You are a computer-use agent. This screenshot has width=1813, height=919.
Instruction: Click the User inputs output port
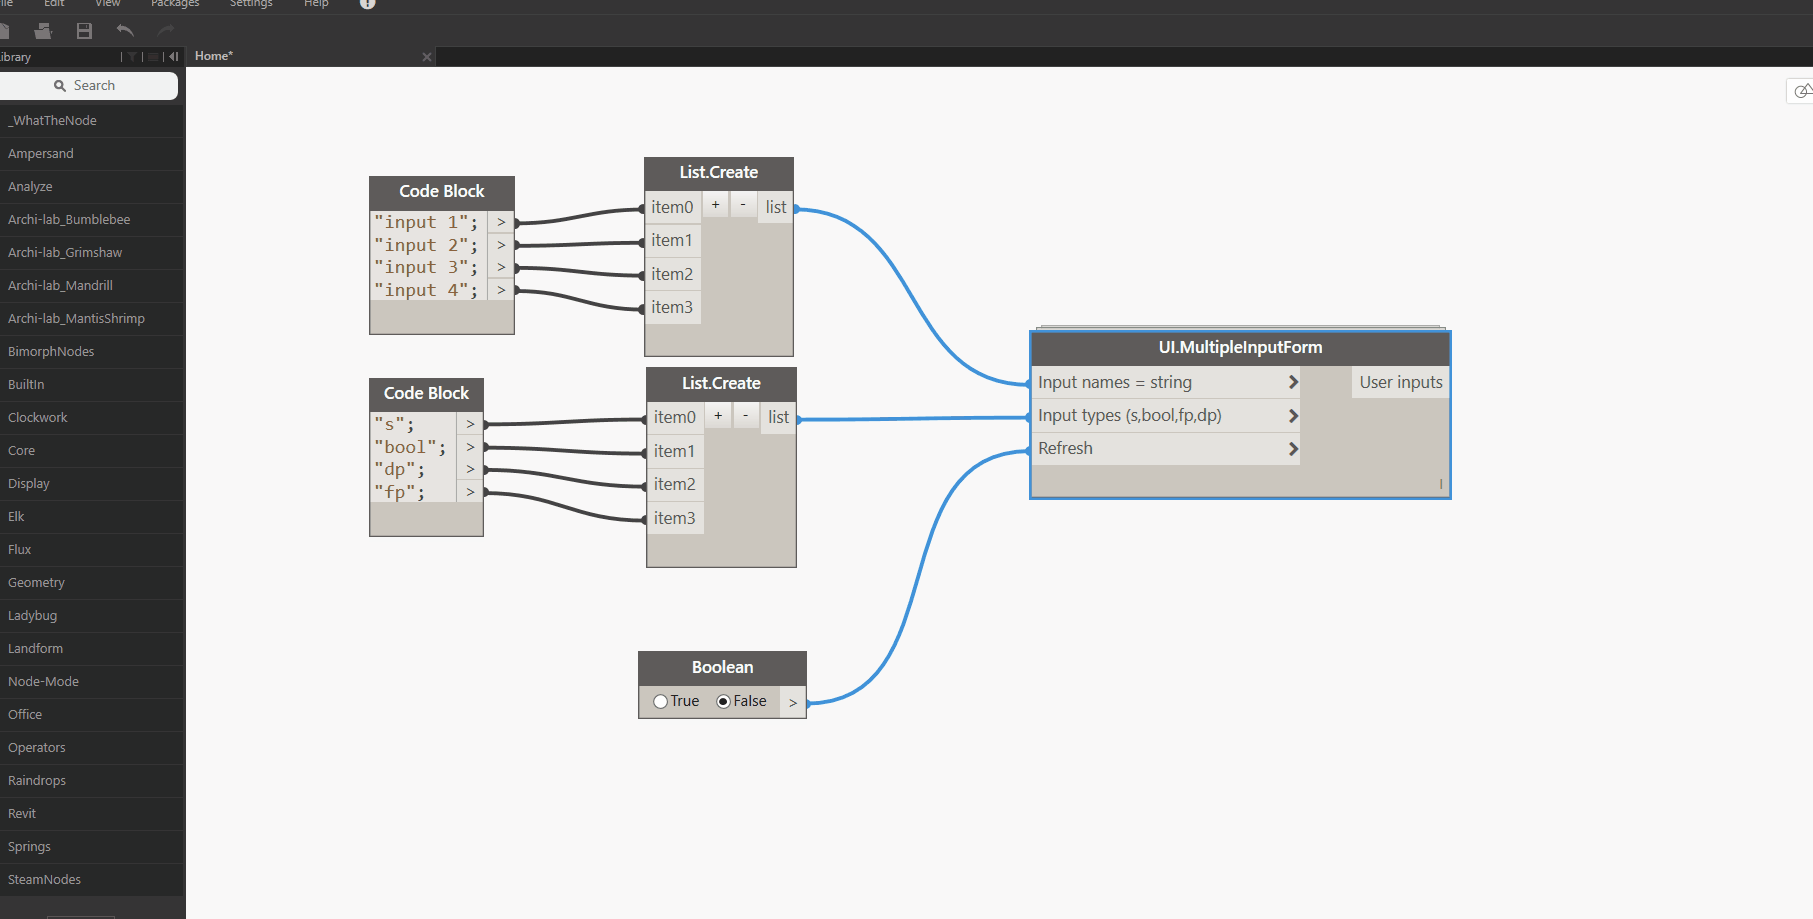point(1400,382)
